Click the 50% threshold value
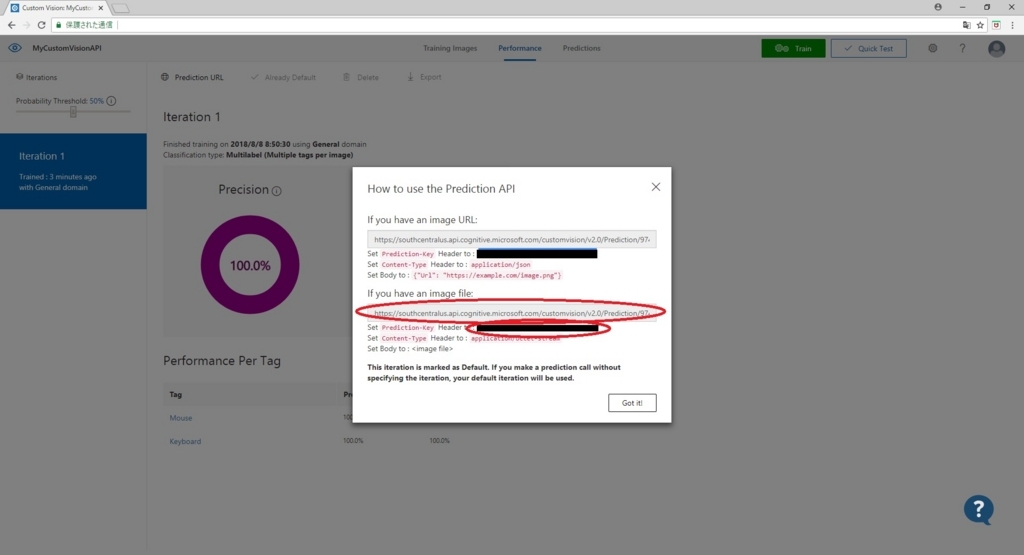This screenshot has height=555, width=1024. (97, 101)
